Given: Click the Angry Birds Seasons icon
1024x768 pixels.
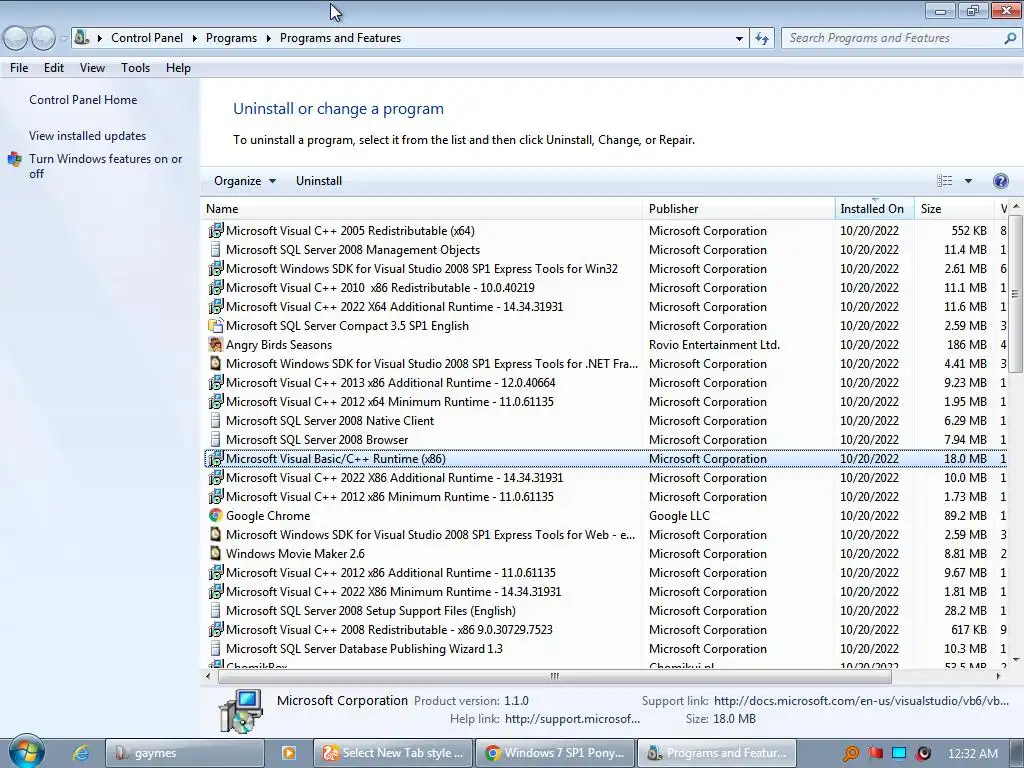Looking at the screenshot, I should [x=216, y=344].
